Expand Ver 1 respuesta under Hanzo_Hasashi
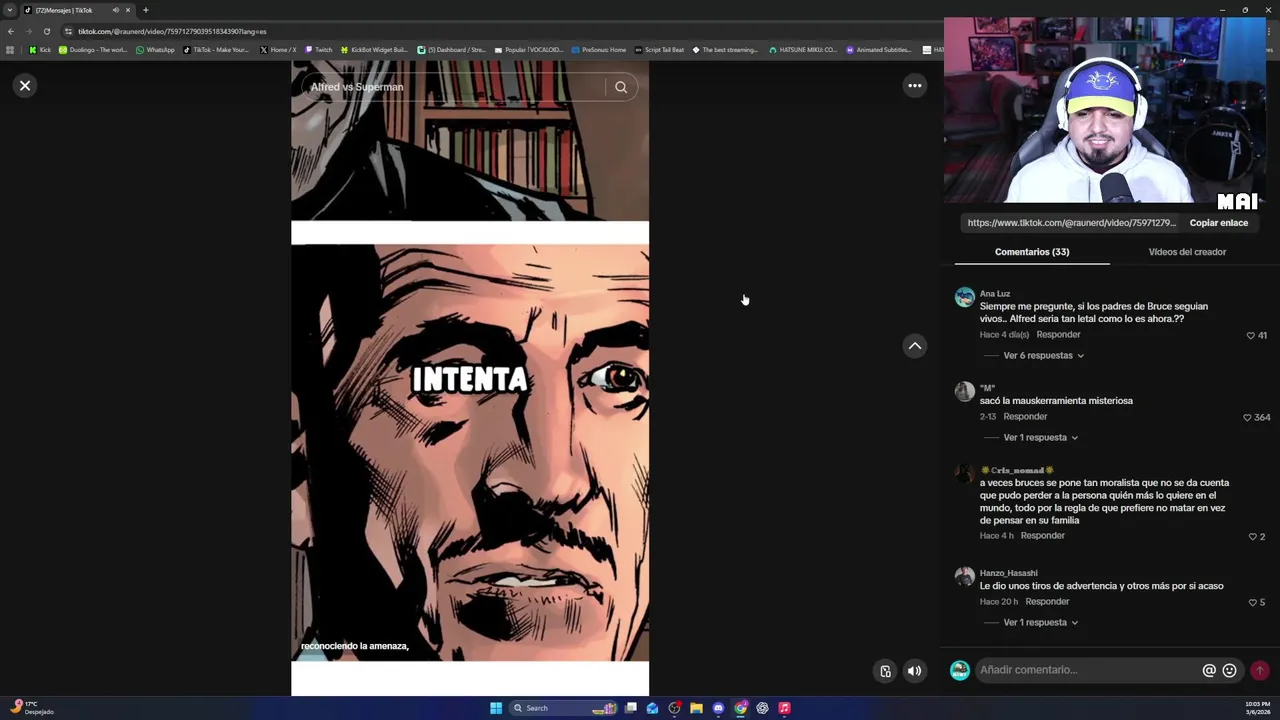1280x720 pixels. coord(1040,623)
